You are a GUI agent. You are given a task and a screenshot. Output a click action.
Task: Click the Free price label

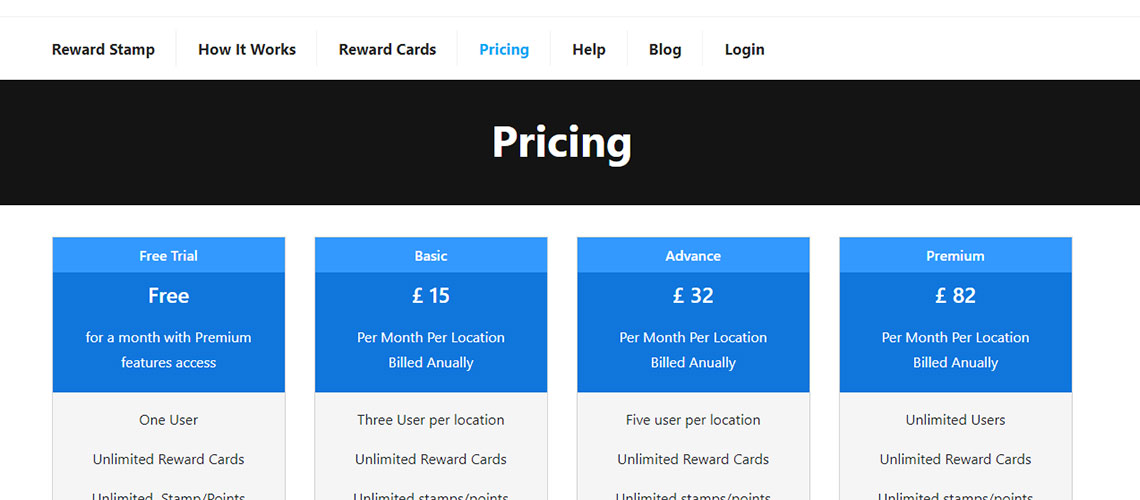[169, 296]
